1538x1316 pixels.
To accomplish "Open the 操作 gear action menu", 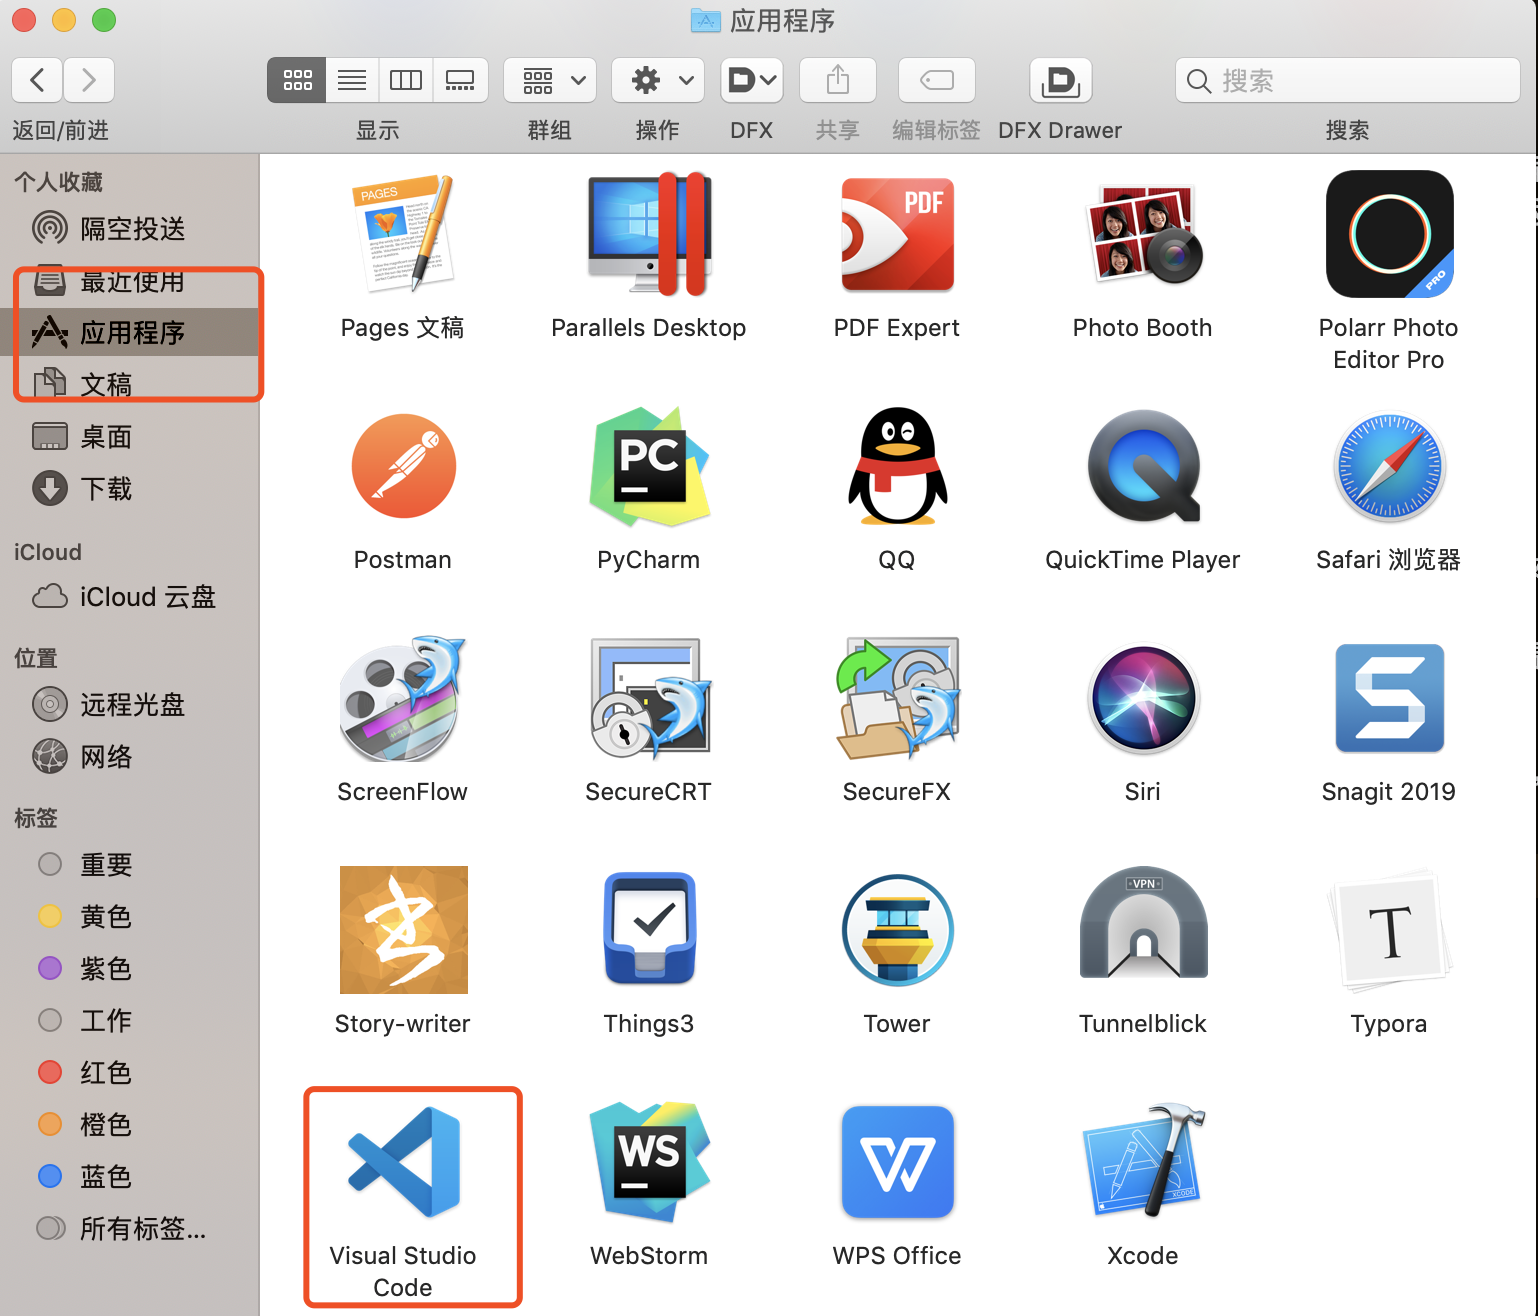I will 658,80.
